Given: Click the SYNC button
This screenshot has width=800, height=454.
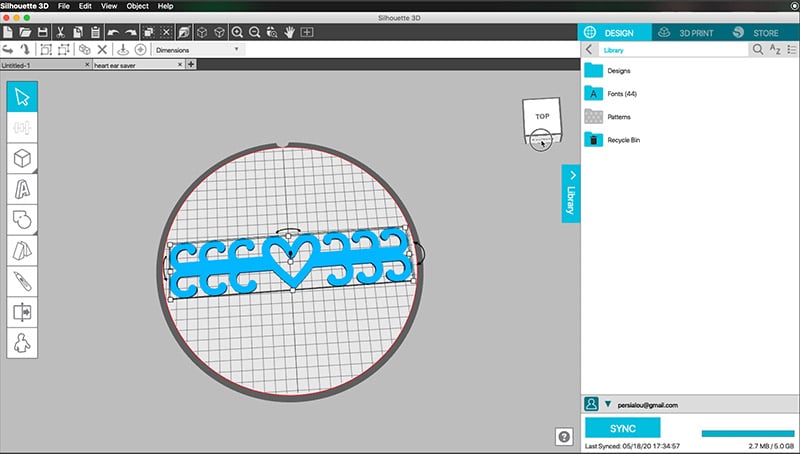Looking at the screenshot, I should tap(622, 428).
